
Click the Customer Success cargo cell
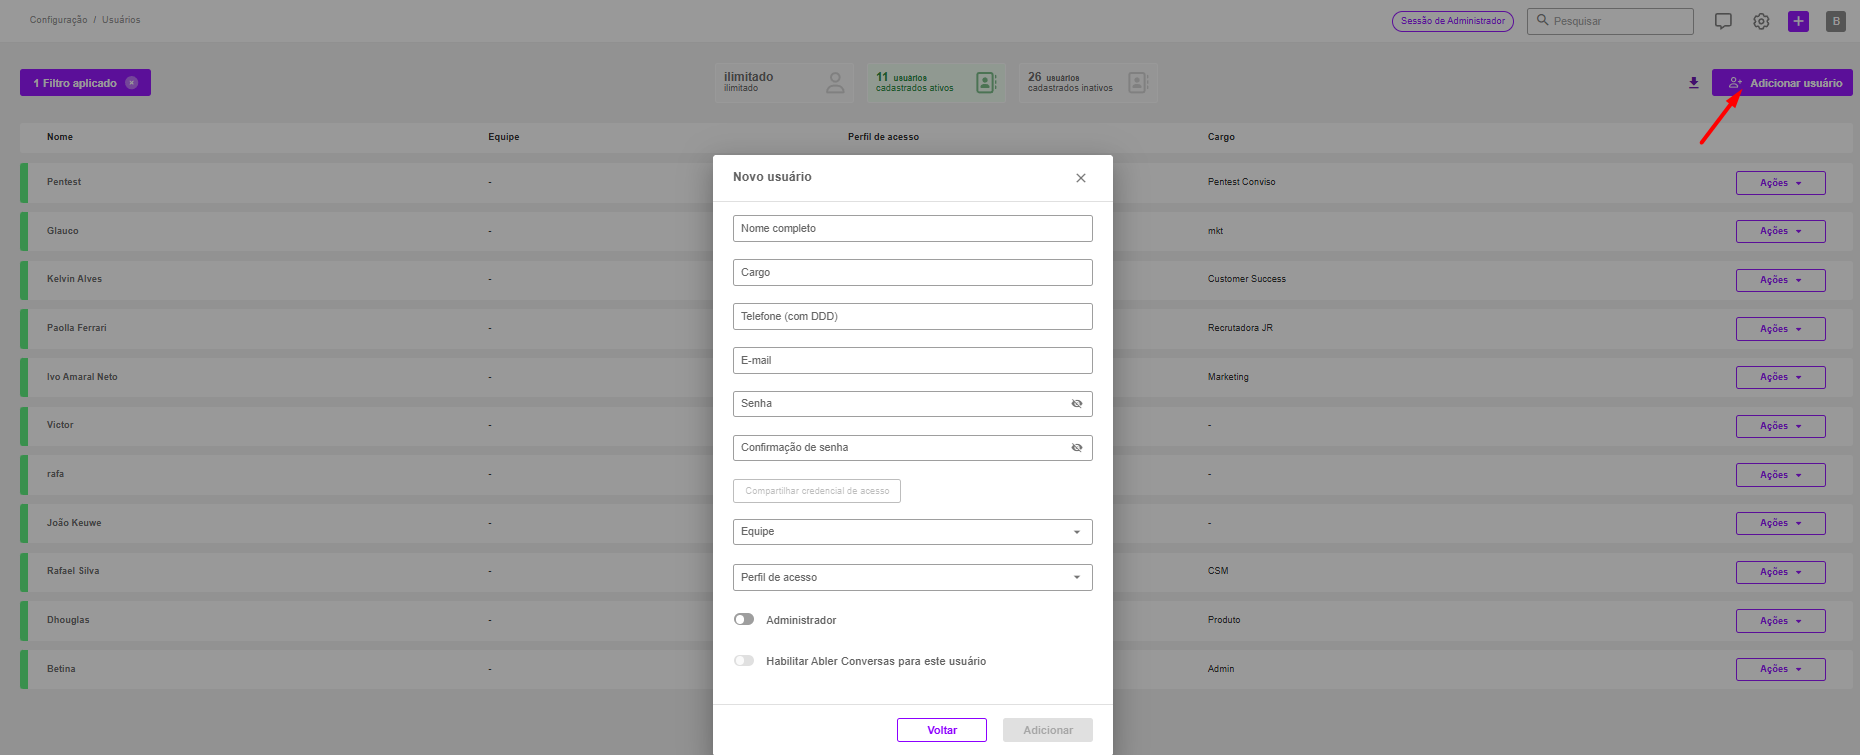pyautogui.click(x=1247, y=279)
